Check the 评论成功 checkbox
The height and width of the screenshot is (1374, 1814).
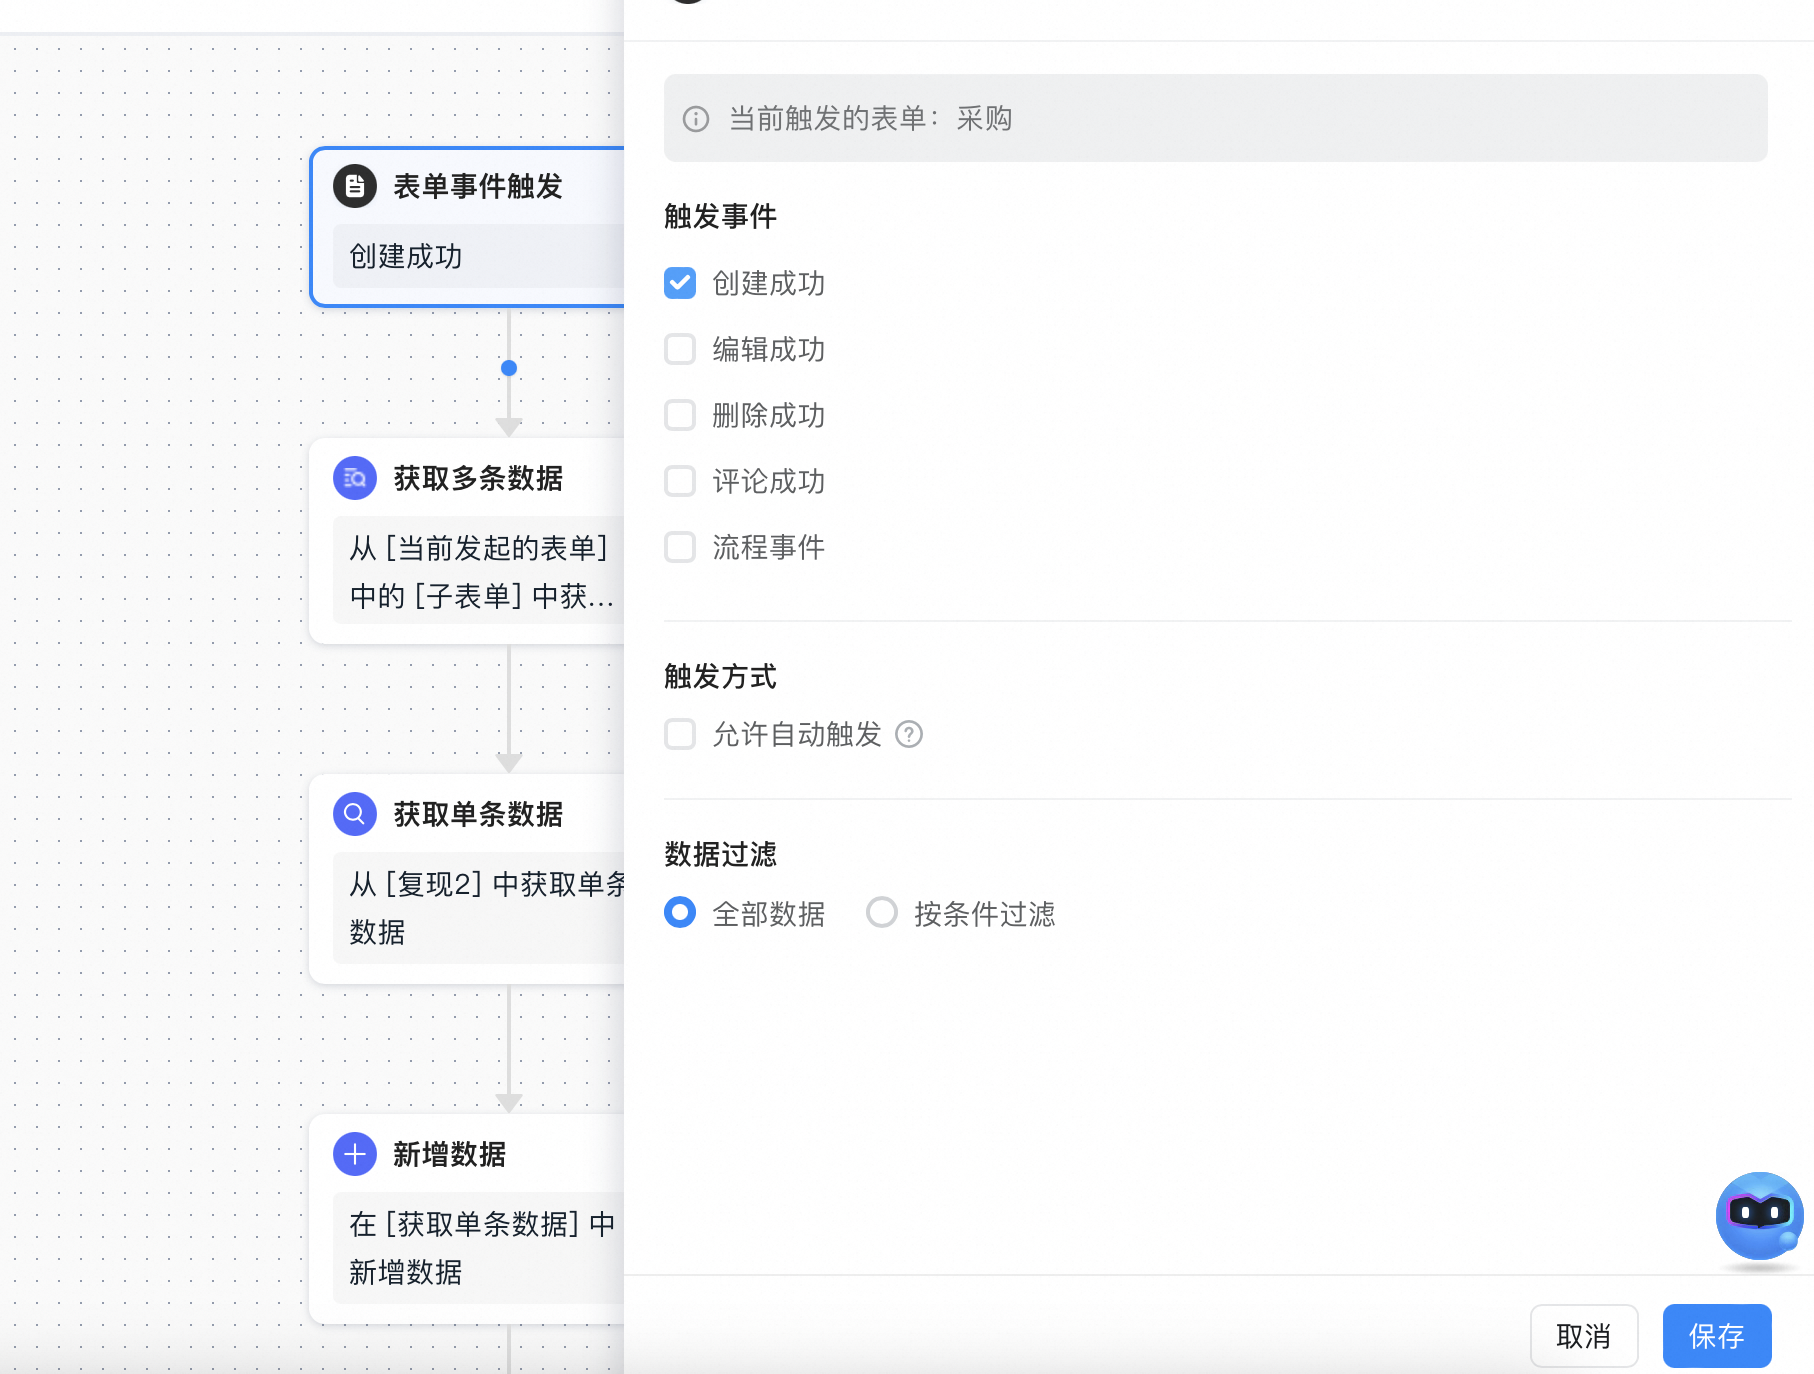680,481
